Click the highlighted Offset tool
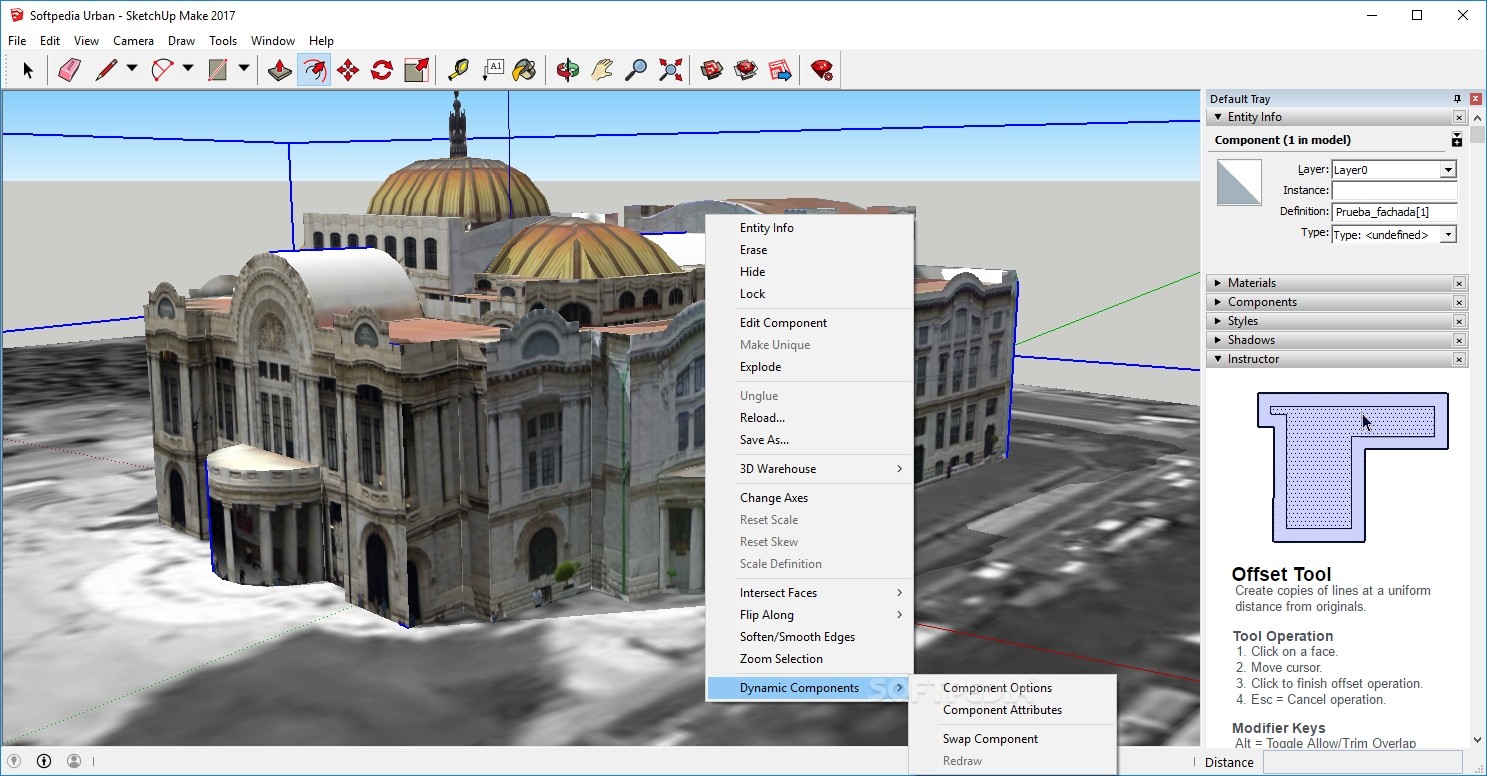Image resolution: width=1487 pixels, height=776 pixels. (x=314, y=70)
